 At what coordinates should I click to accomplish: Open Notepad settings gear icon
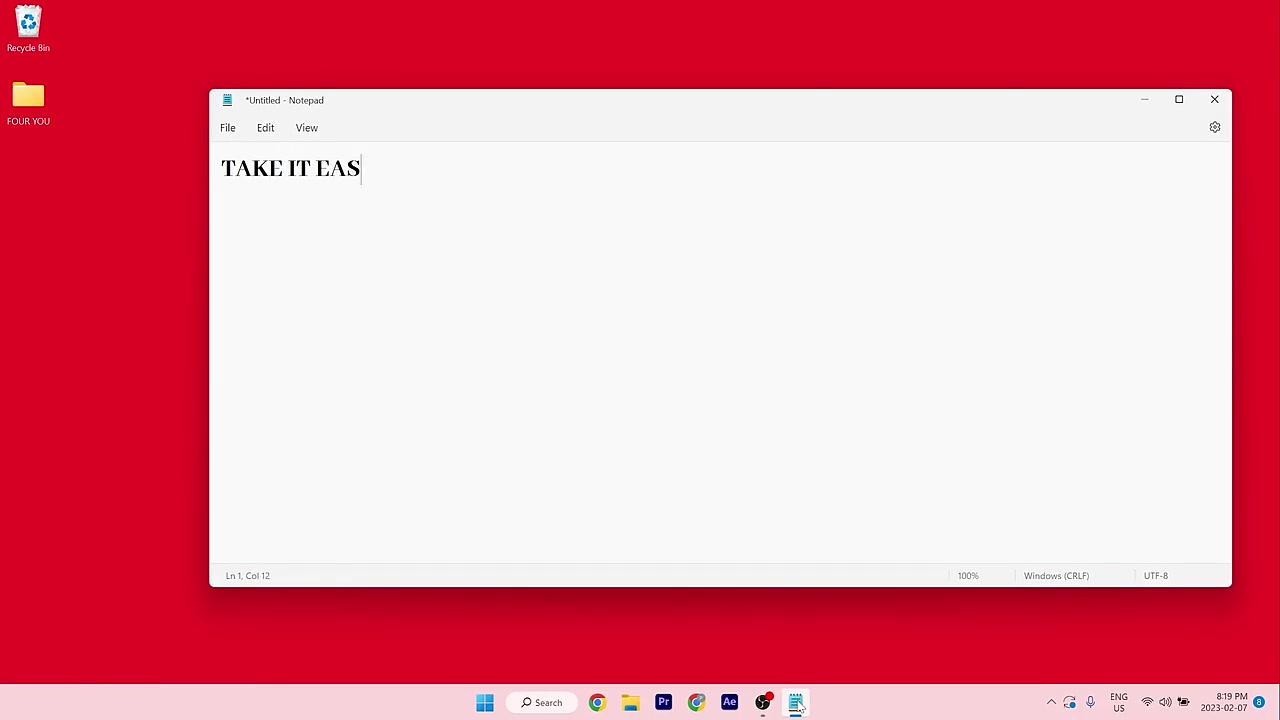tap(1215, 127)
